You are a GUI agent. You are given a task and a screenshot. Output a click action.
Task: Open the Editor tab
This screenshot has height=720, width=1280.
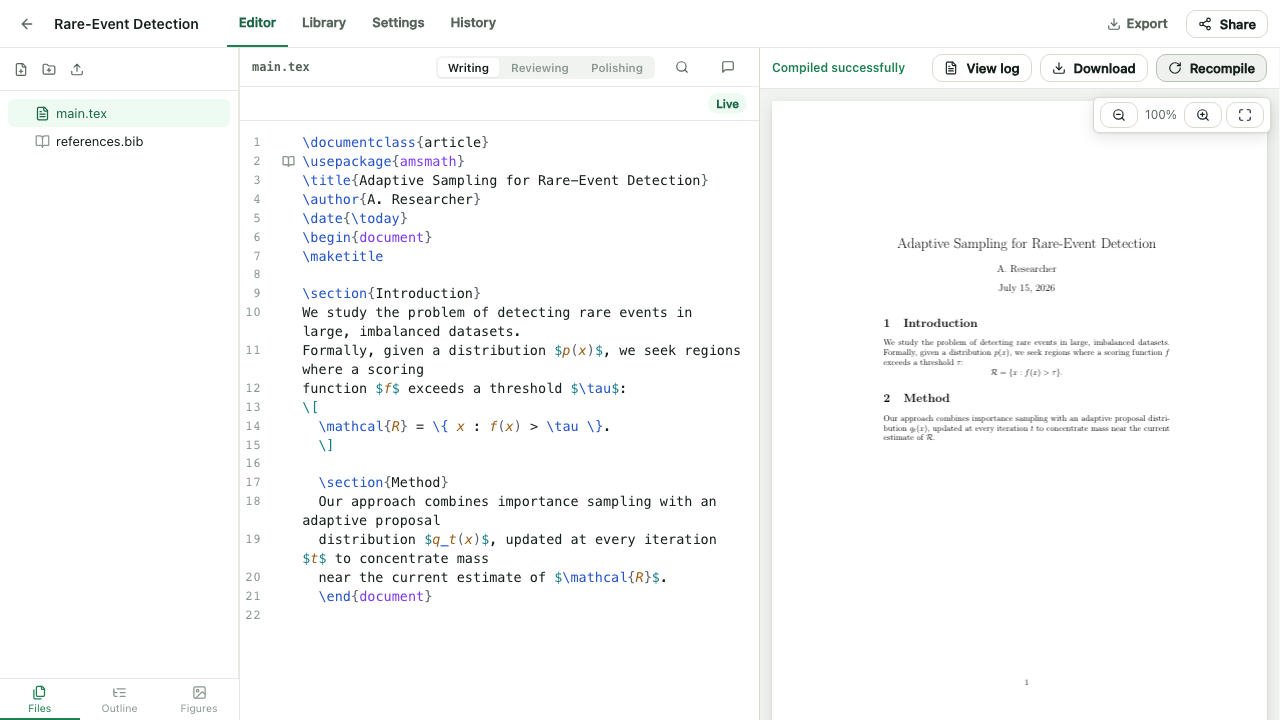point(257,23)
